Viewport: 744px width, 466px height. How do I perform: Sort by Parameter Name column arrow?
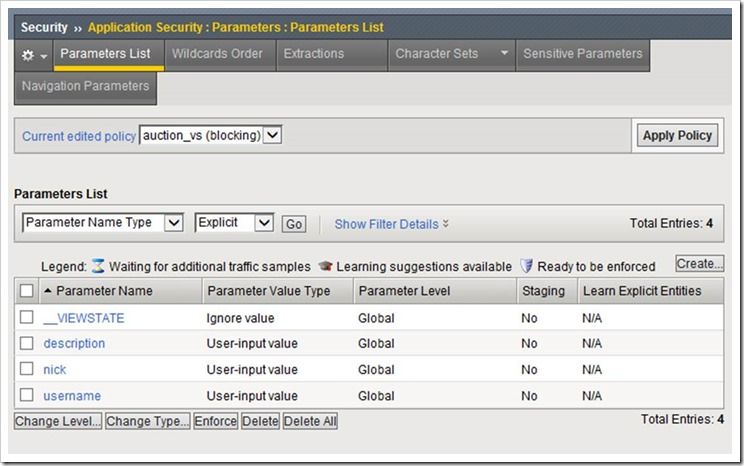pos(48,291)
